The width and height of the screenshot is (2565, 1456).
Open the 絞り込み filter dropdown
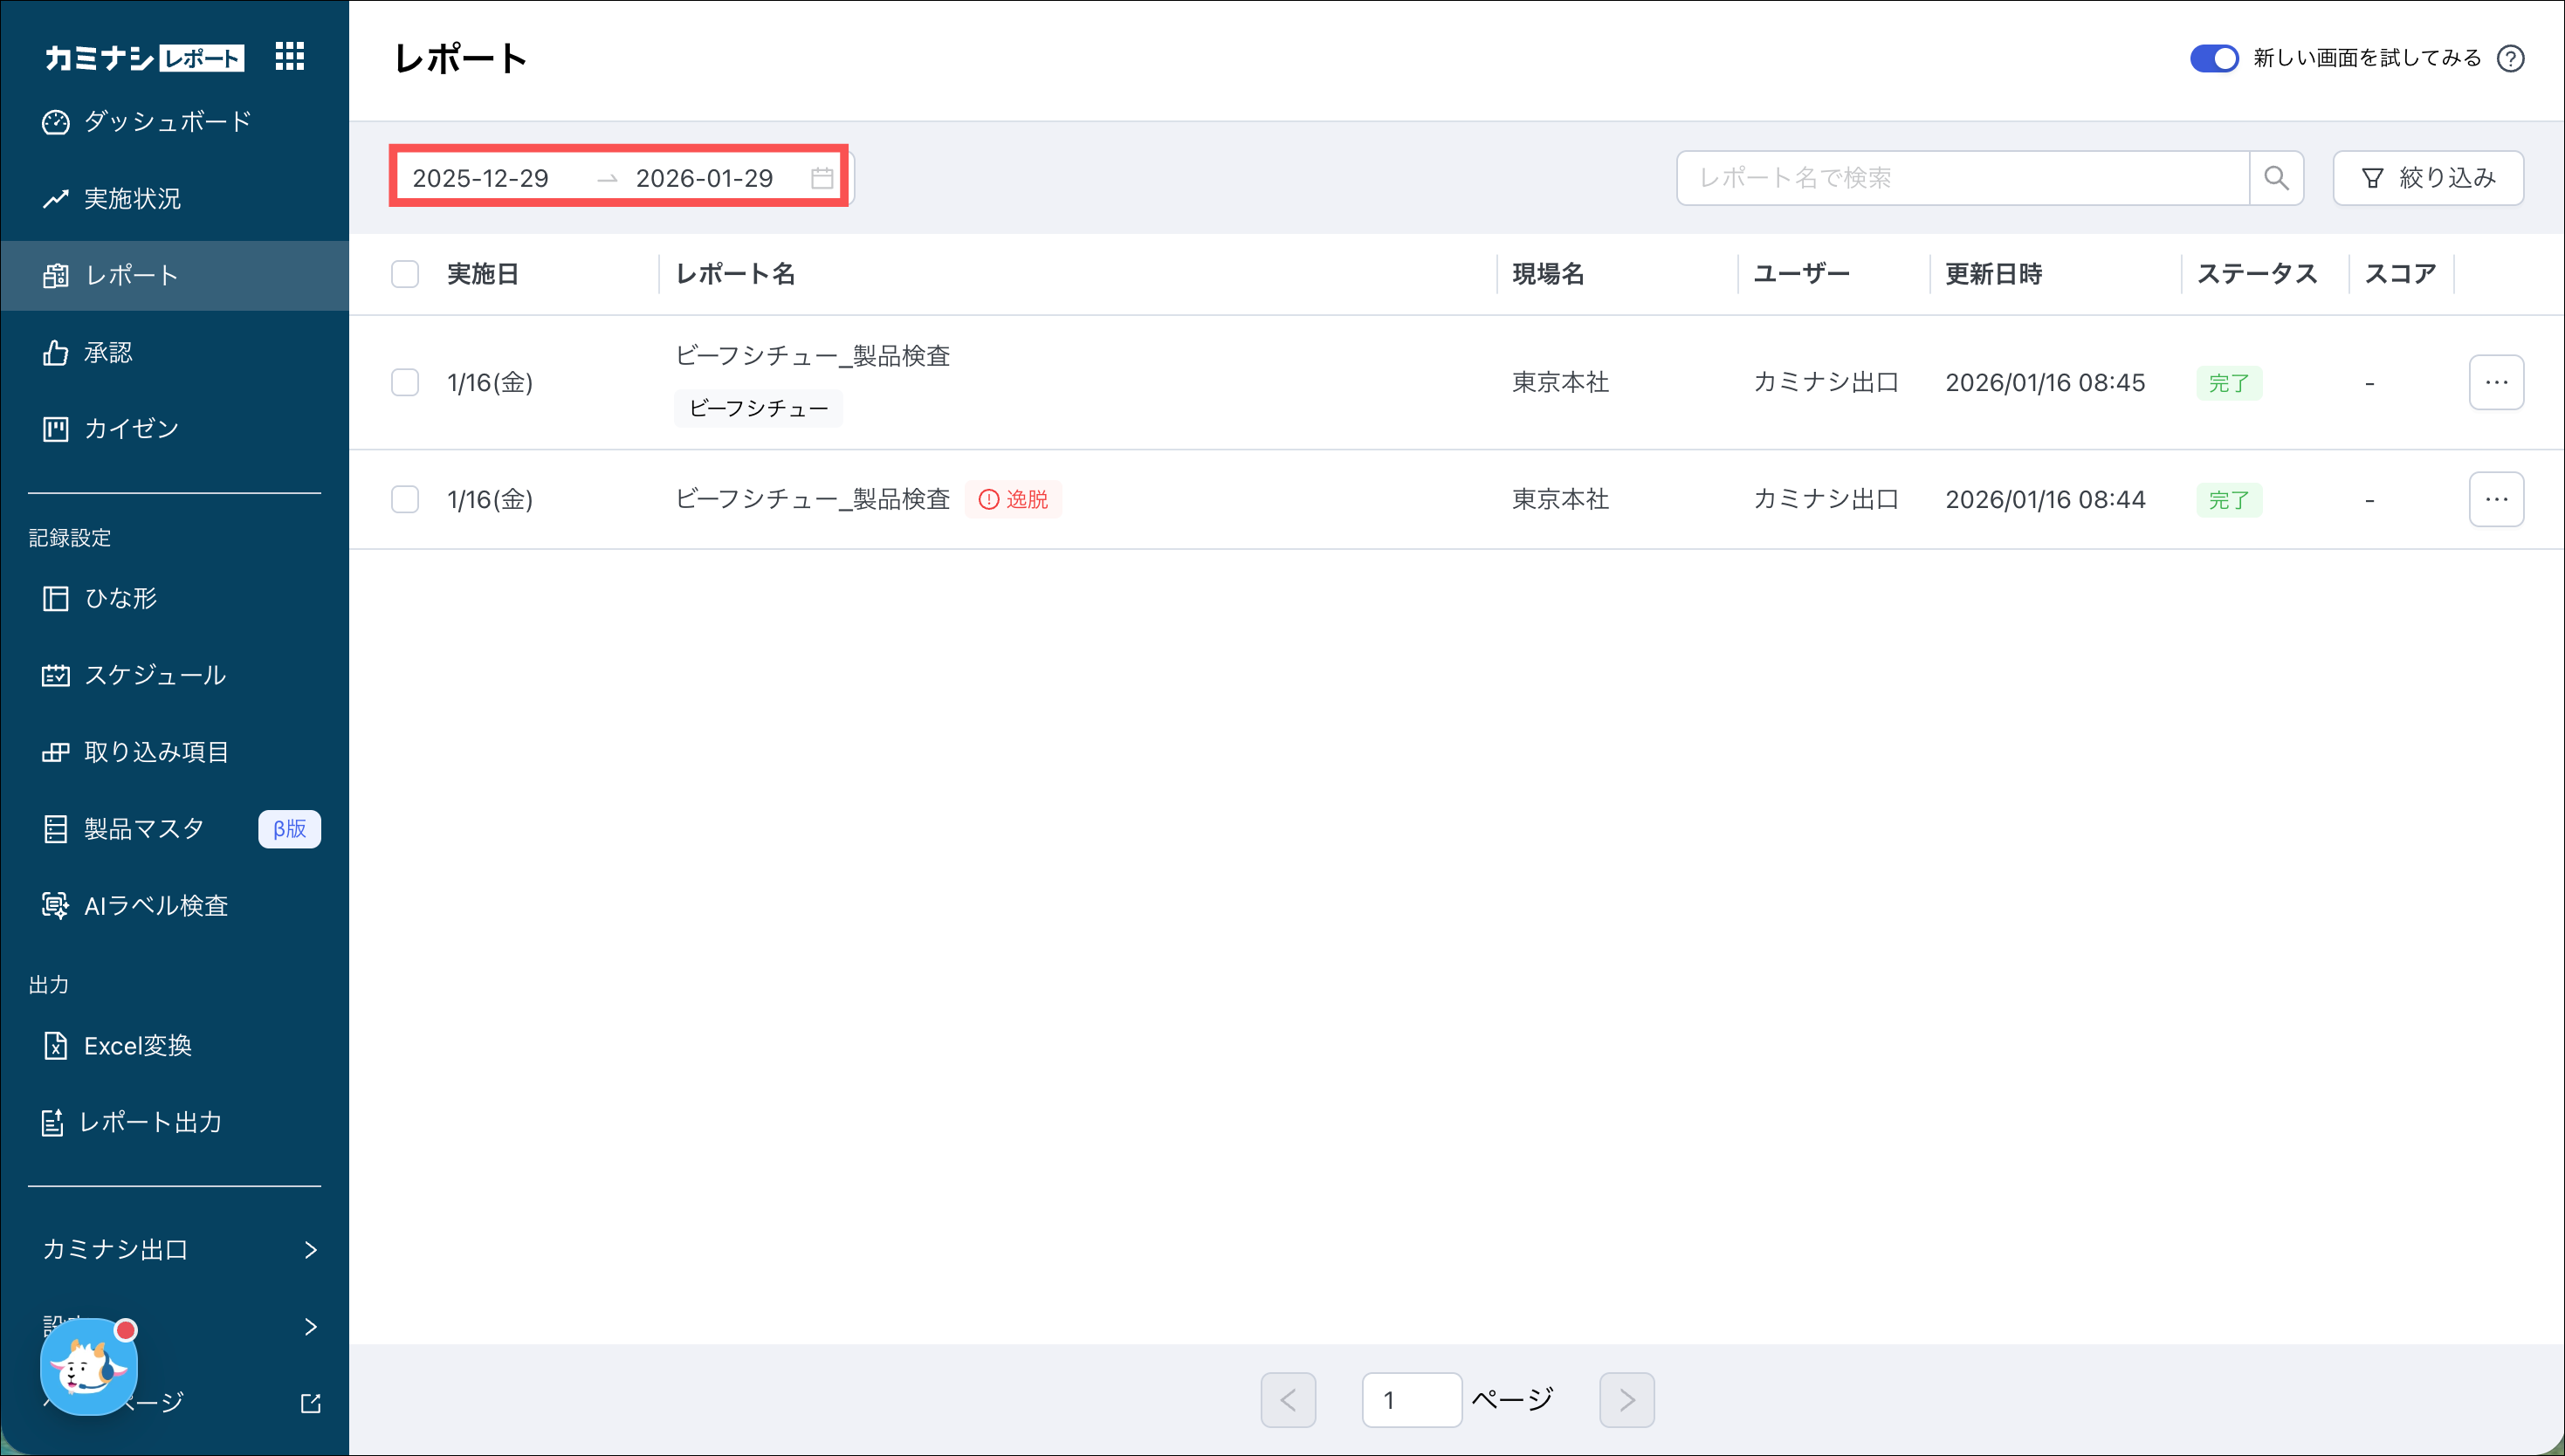click(x=2427, y=178)
